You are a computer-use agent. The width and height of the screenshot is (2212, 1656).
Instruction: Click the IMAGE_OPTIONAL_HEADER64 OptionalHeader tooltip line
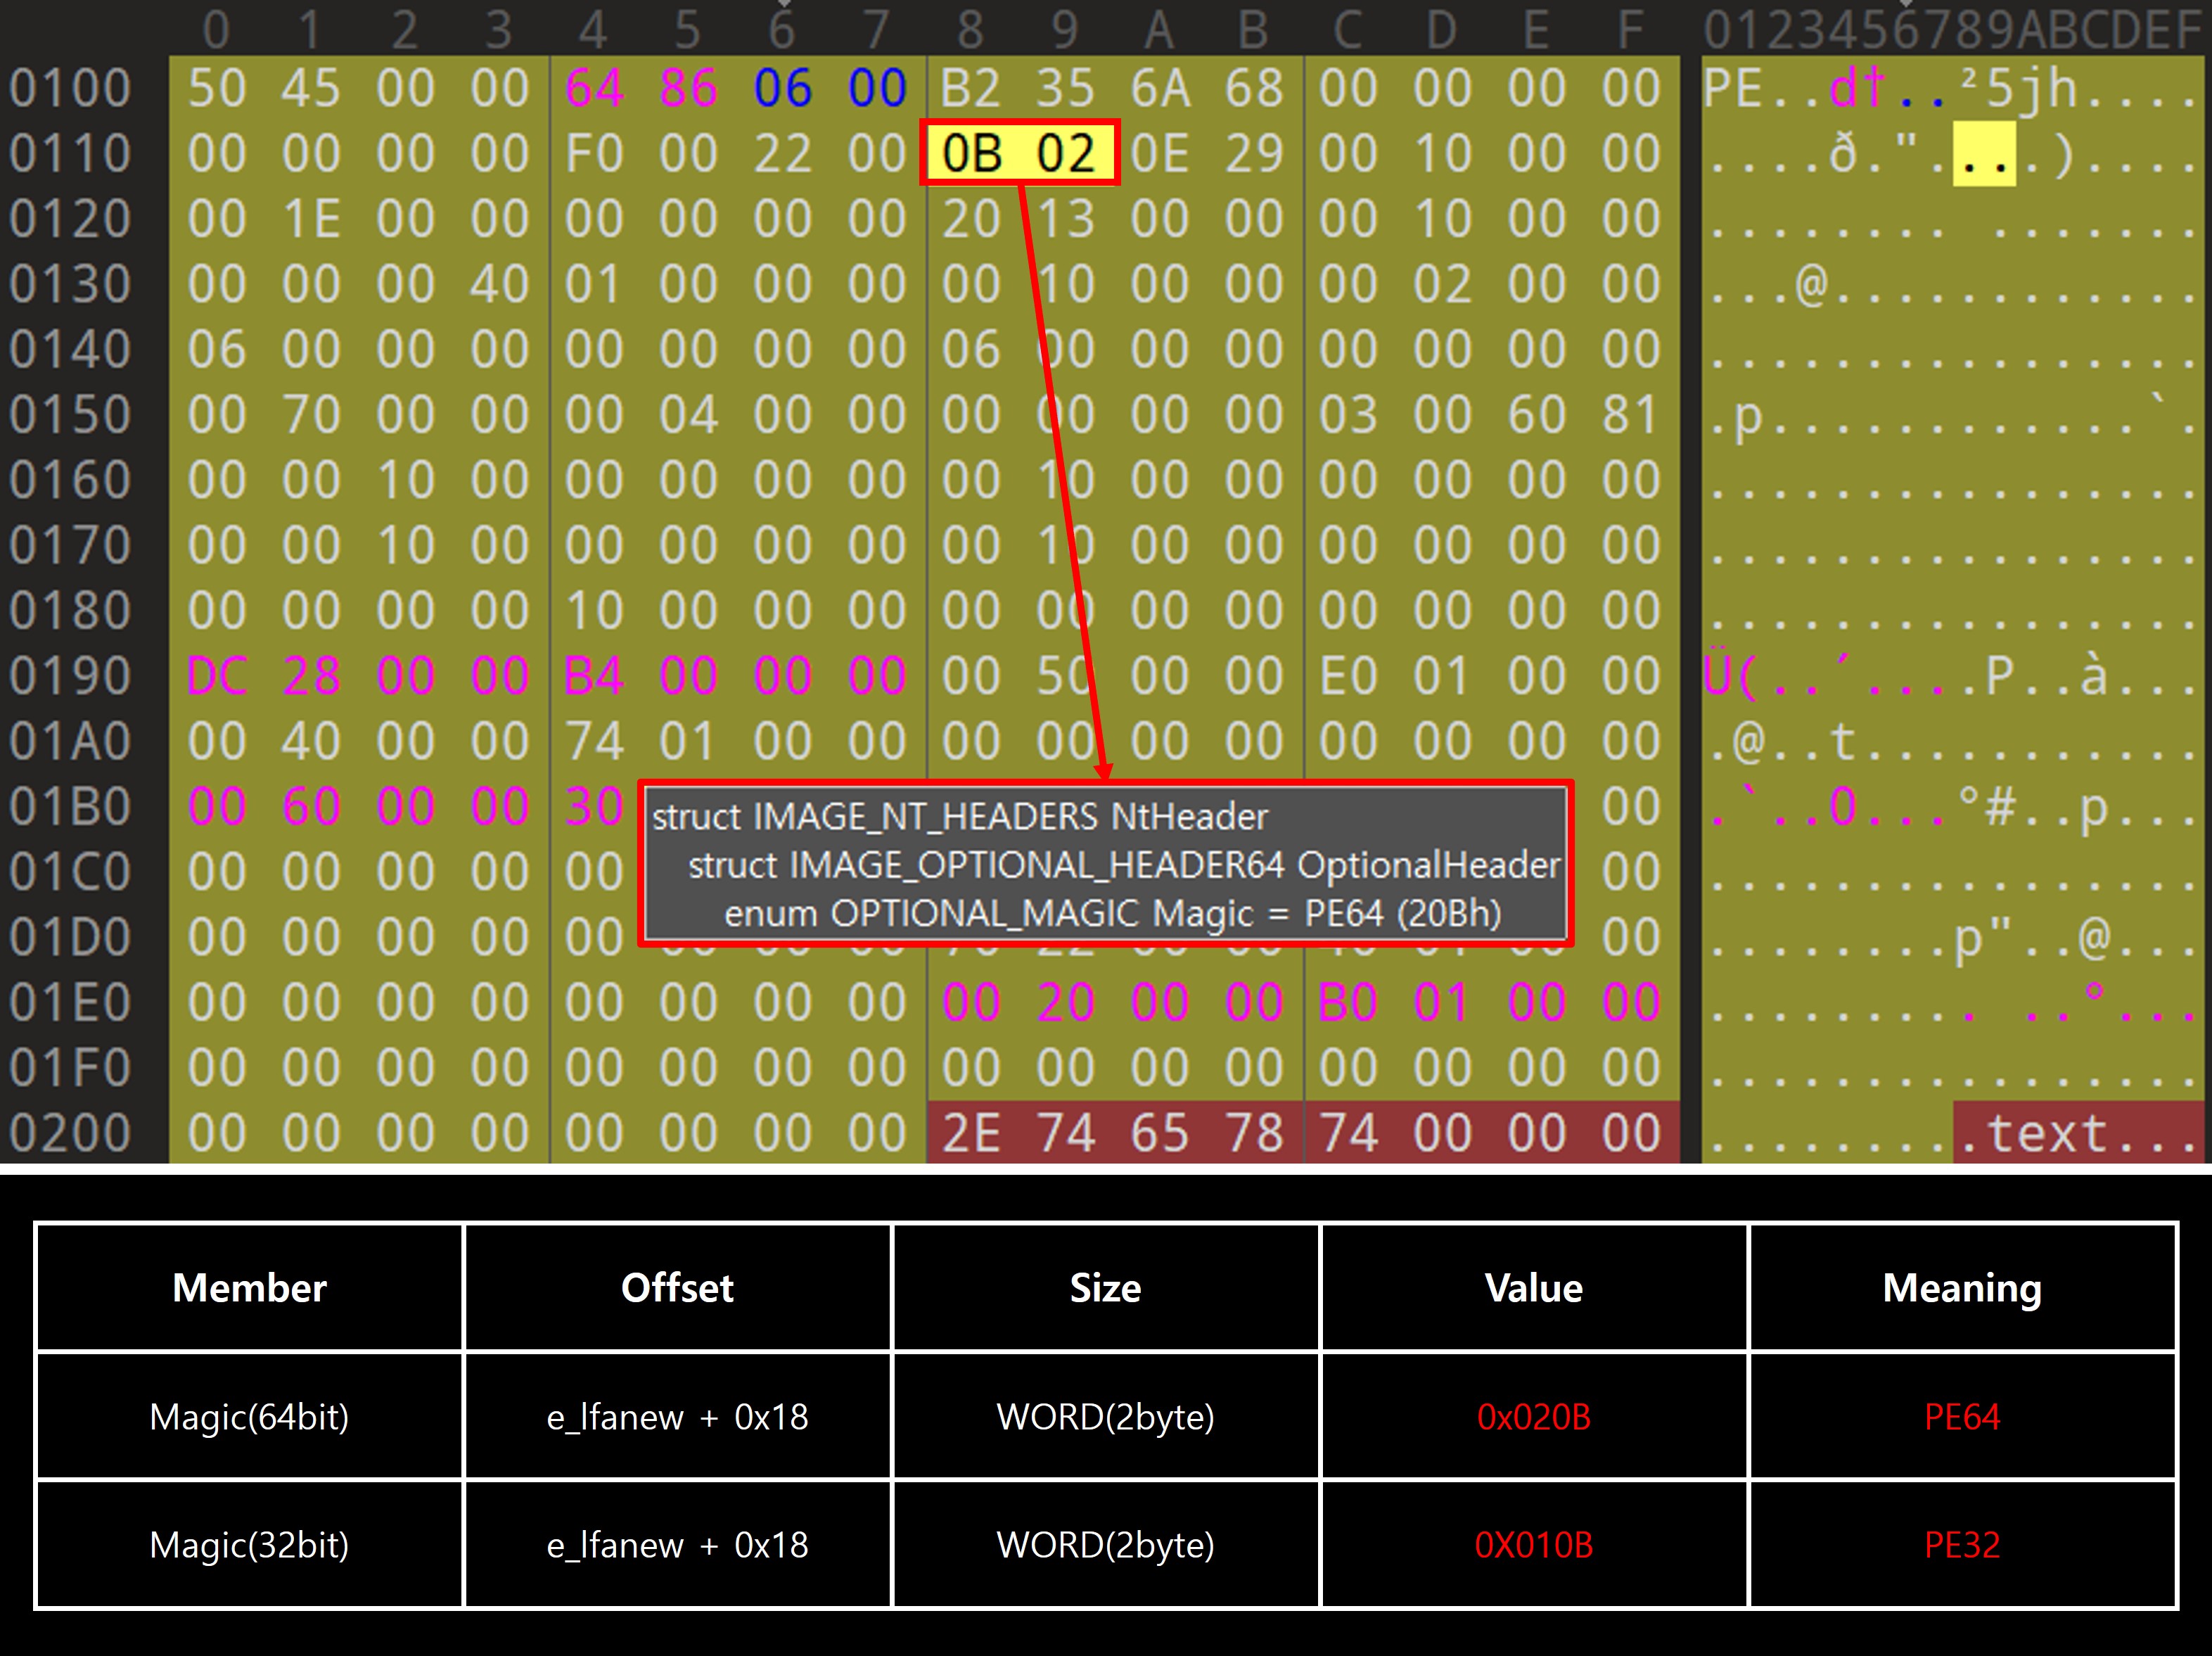1123,865
